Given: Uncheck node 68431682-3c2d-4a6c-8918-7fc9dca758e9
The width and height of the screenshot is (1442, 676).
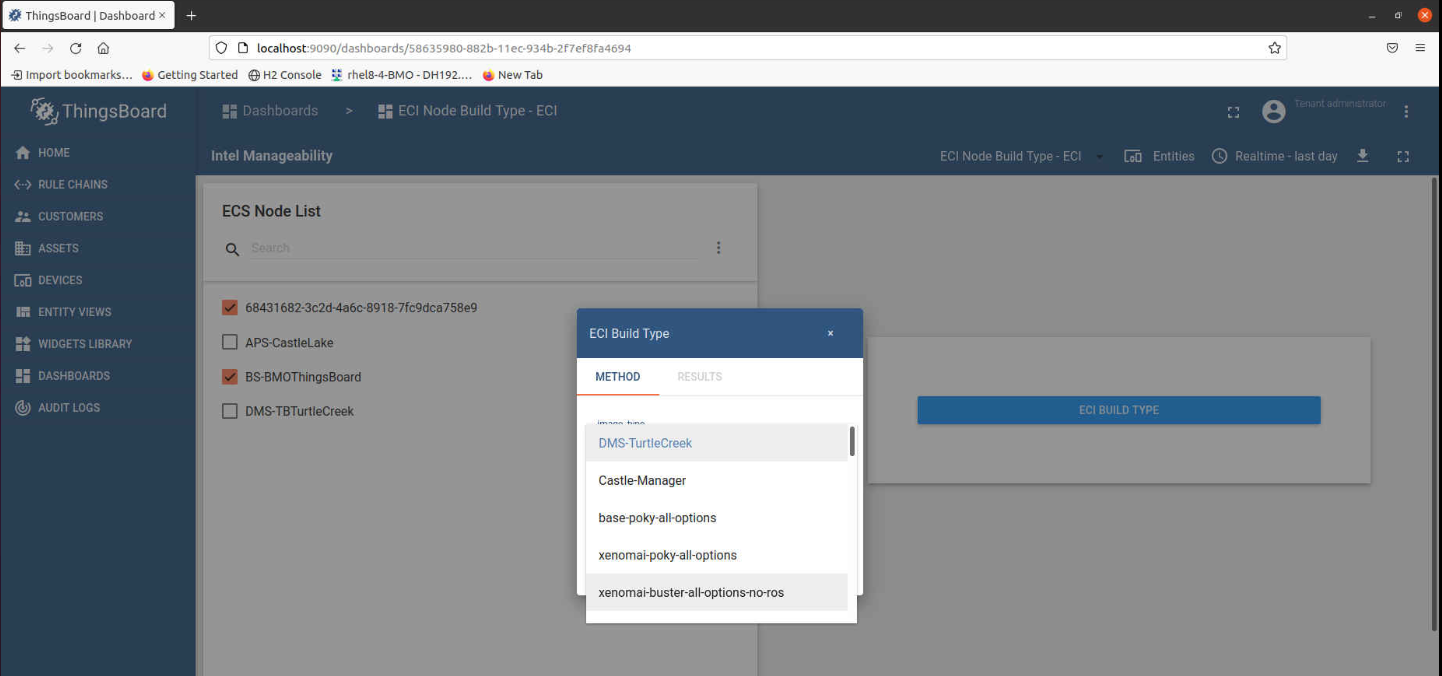Looking at the screenshot, I should (230, 307).
